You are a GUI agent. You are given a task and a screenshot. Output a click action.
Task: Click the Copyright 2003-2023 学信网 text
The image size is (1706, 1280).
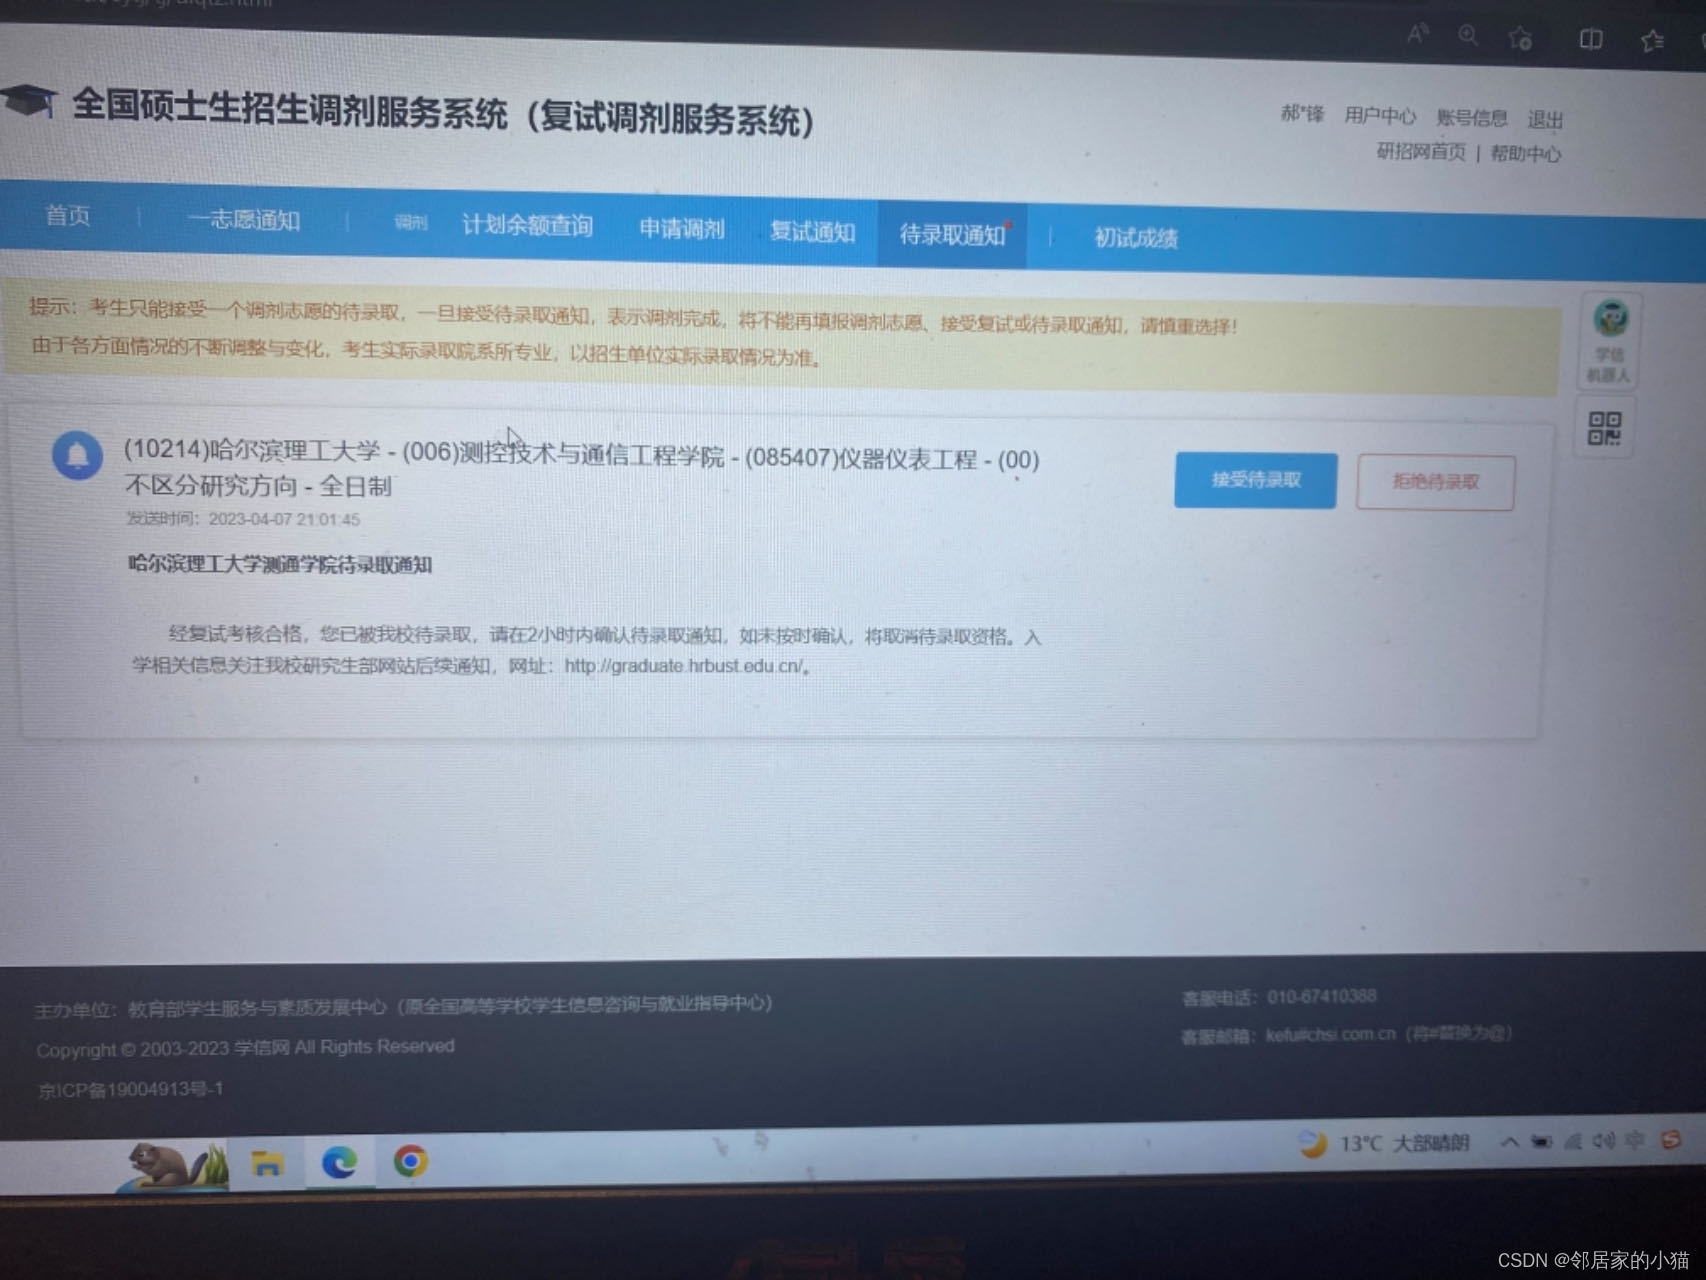pyautogui.click(x=245, y=1048)
